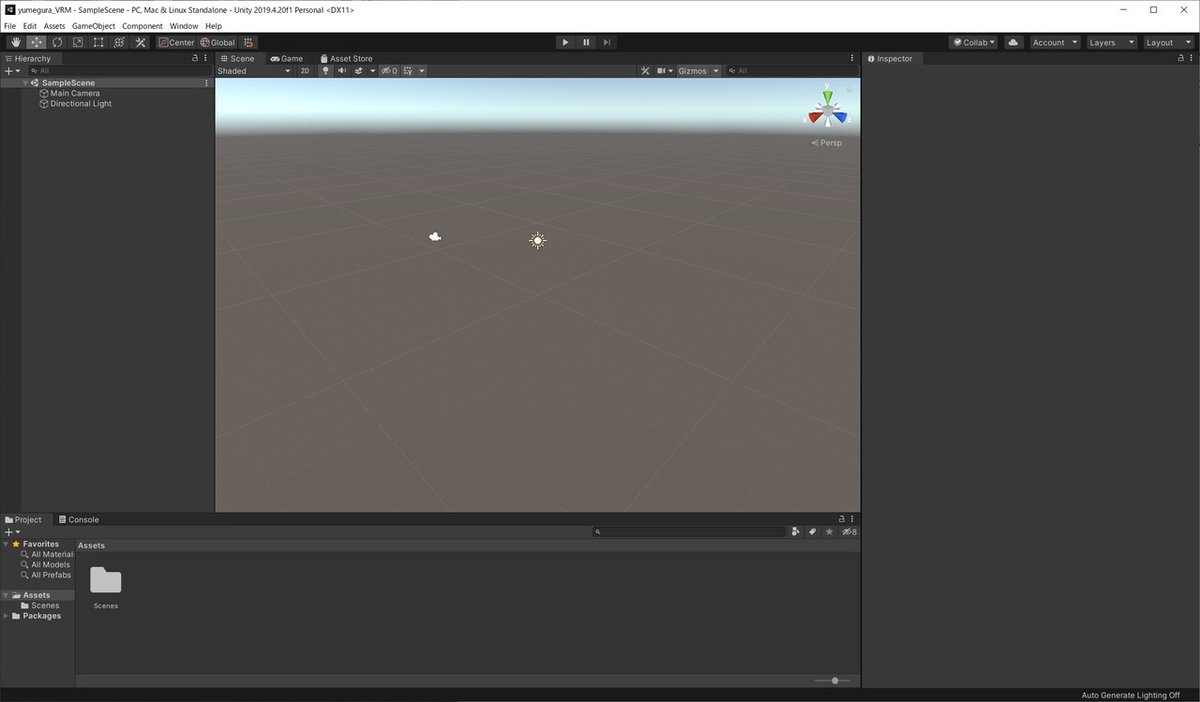1200x702 pixels.
Task: Open the GameObject menu
Action: click(92, 25)
